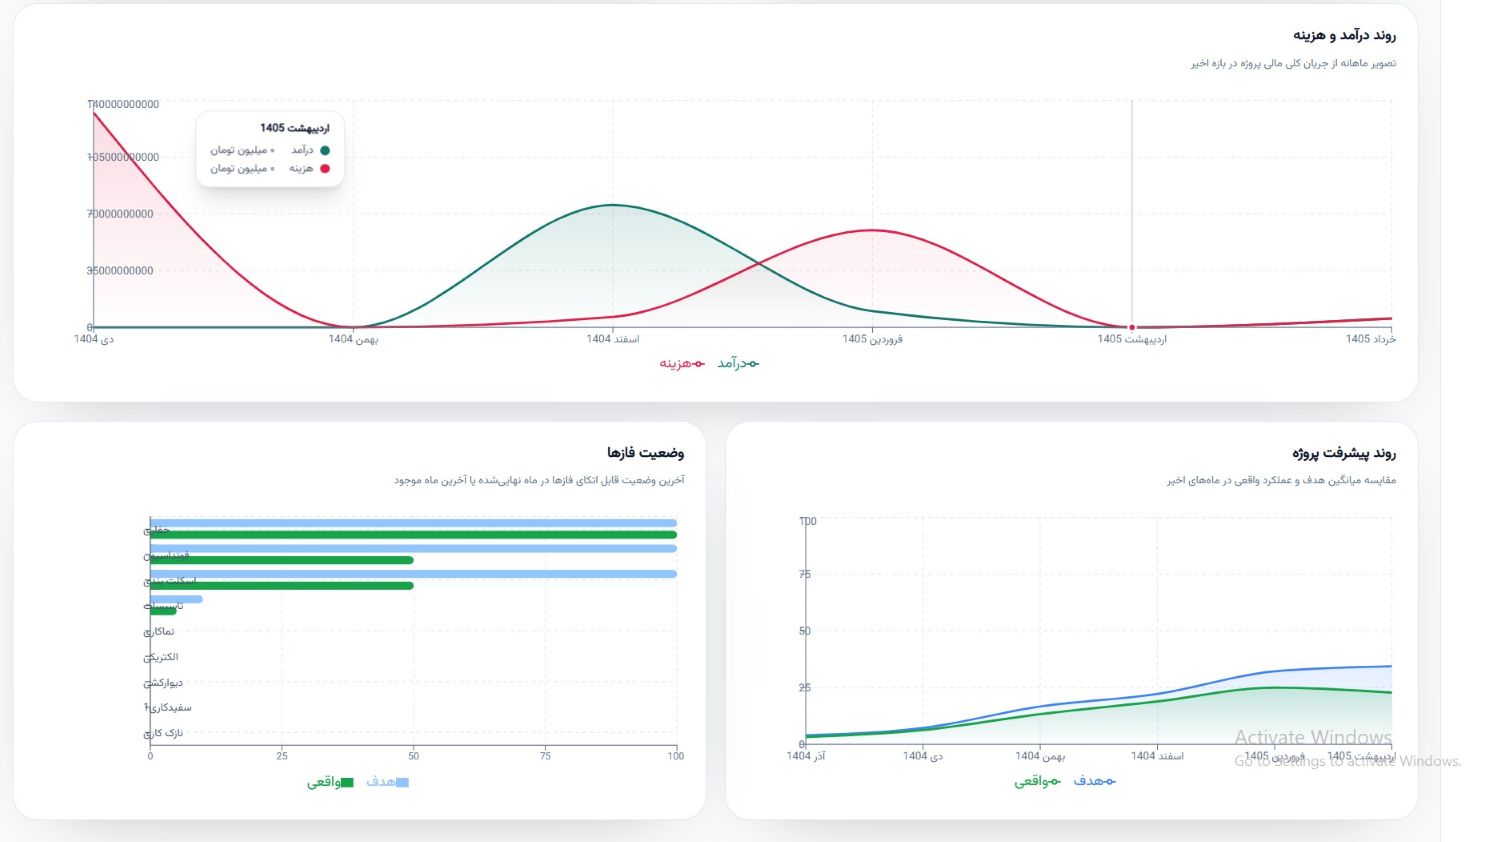Click the نازک کاری phase label
1494x842 pixels.
tap(164, 734)
